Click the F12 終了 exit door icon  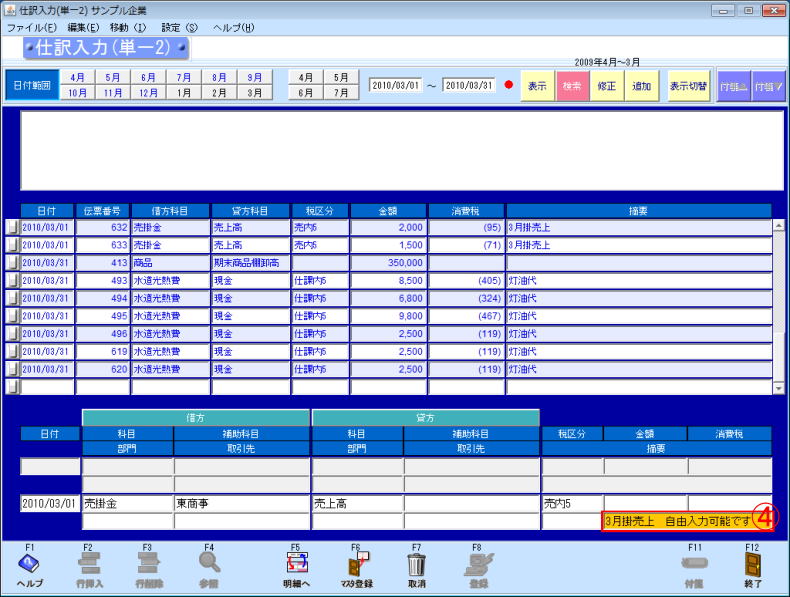[753, 564]
